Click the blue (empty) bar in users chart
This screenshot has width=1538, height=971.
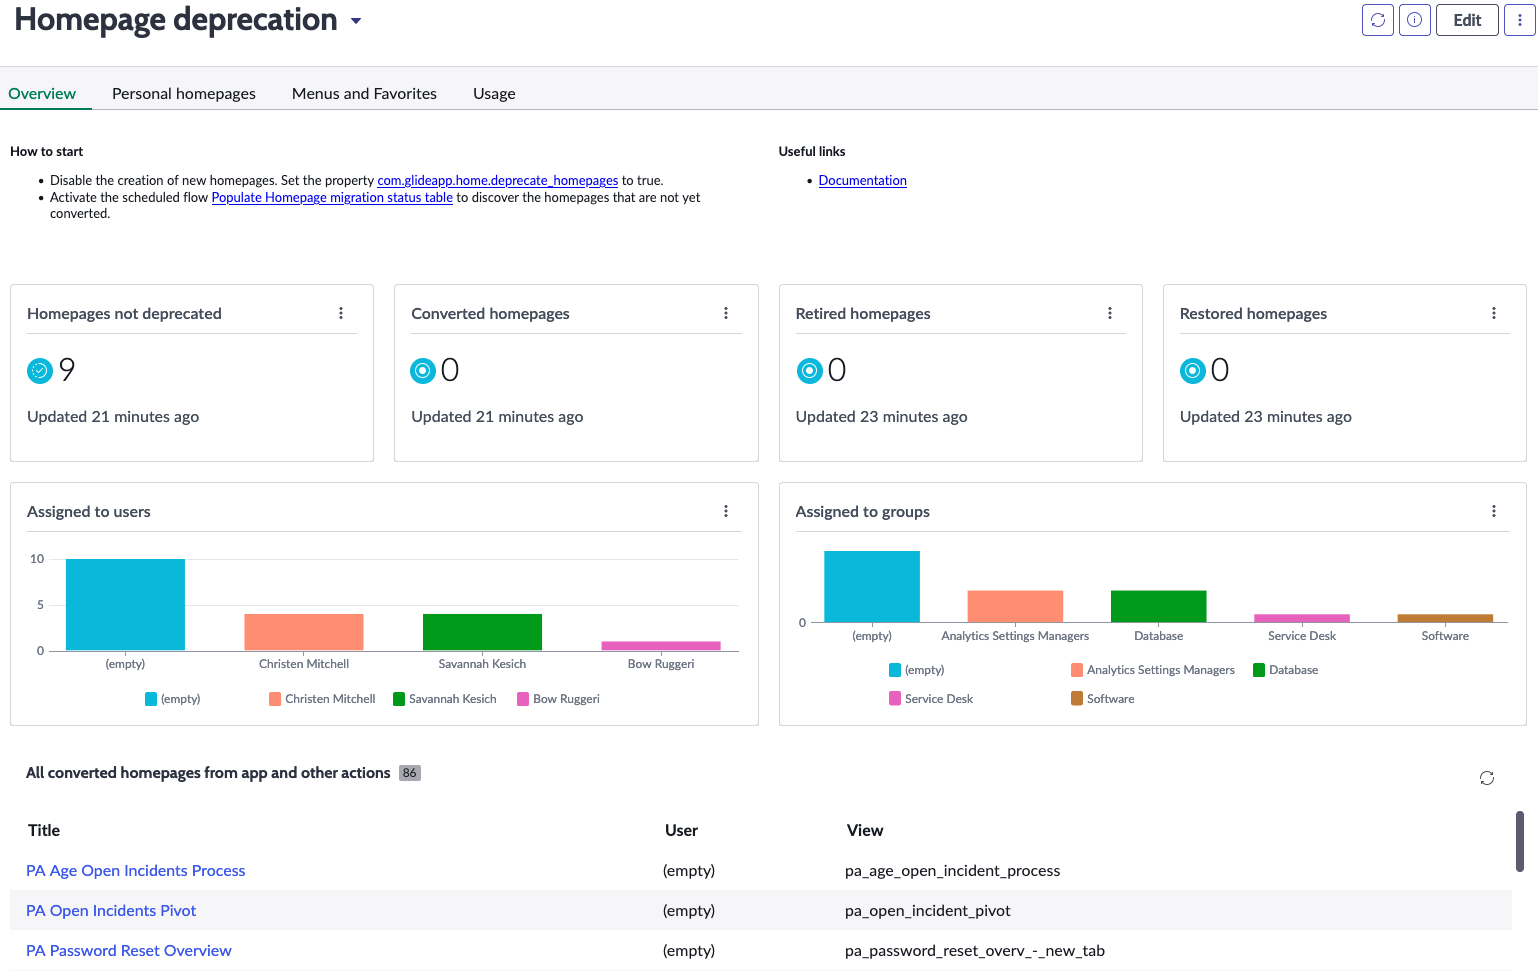point(125,605)
